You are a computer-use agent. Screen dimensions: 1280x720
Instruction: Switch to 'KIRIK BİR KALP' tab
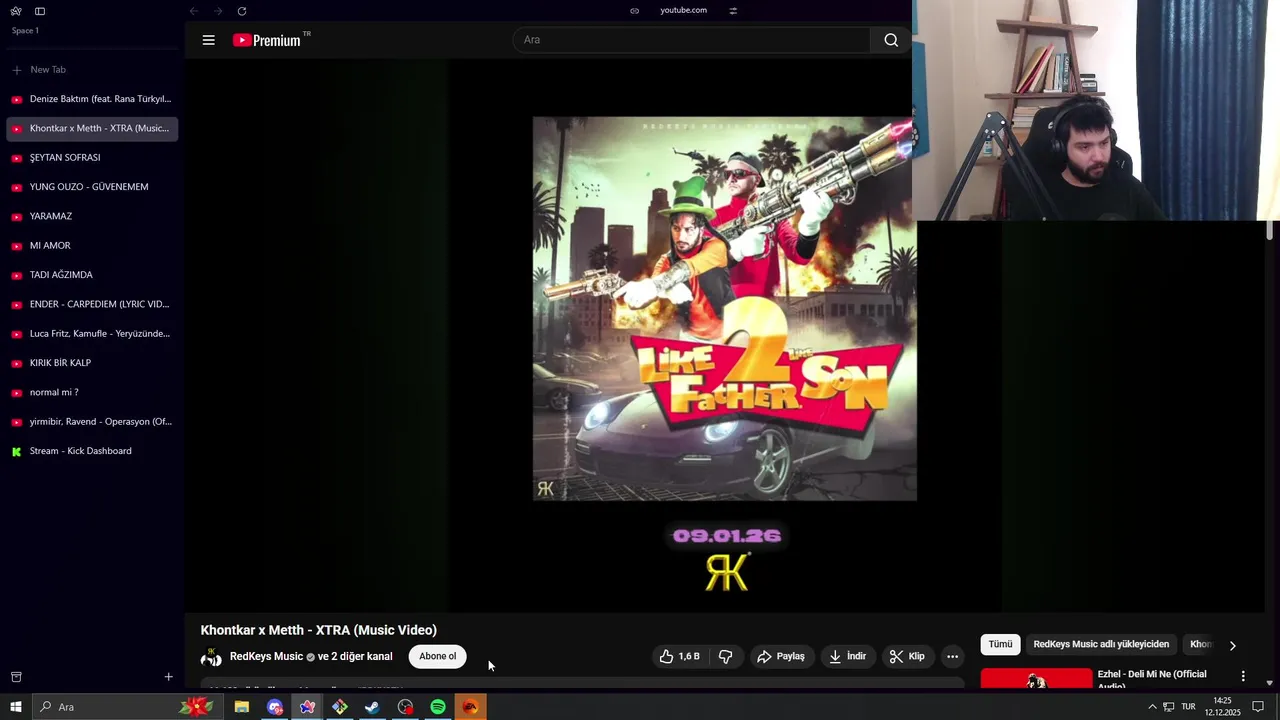(92, 363)
